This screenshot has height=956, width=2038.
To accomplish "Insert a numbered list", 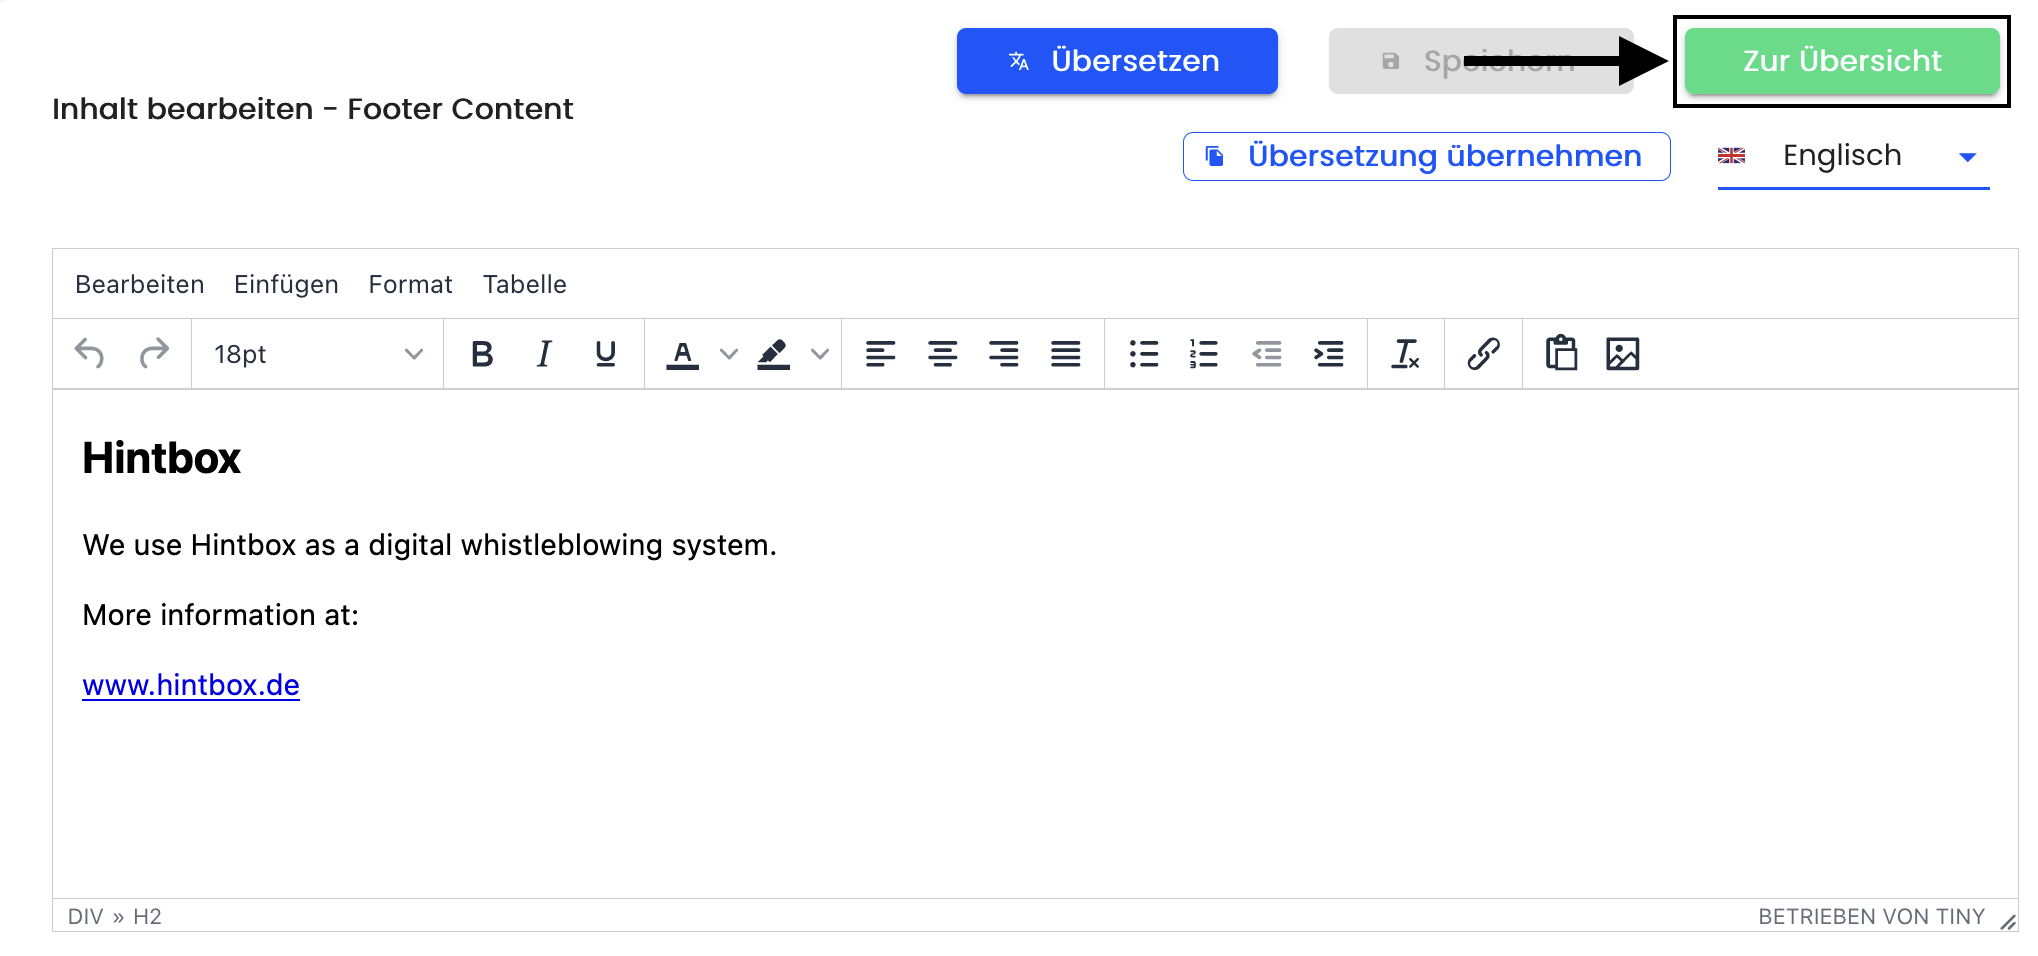I will click(x=1204, y=354).
